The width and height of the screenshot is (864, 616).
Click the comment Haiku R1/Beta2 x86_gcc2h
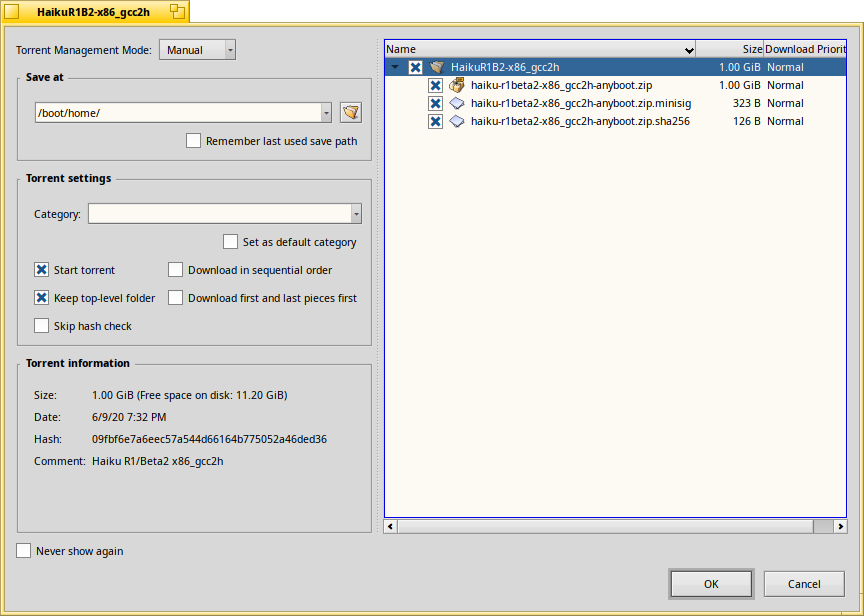click(158, 461)
